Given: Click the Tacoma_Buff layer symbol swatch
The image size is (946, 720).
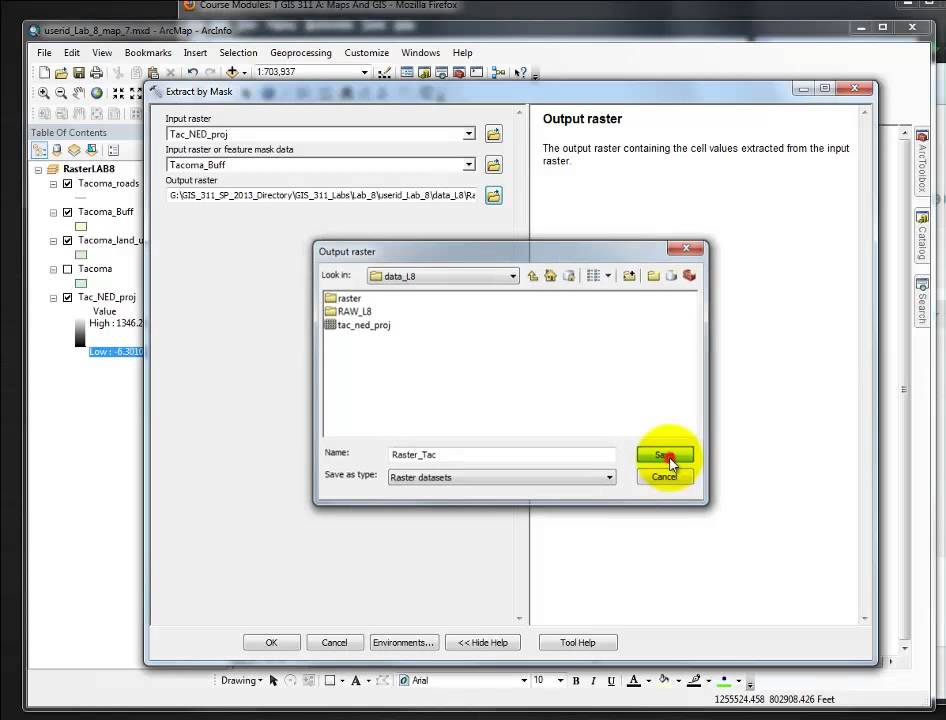Looking at the screenshot, I should [81, 227].
